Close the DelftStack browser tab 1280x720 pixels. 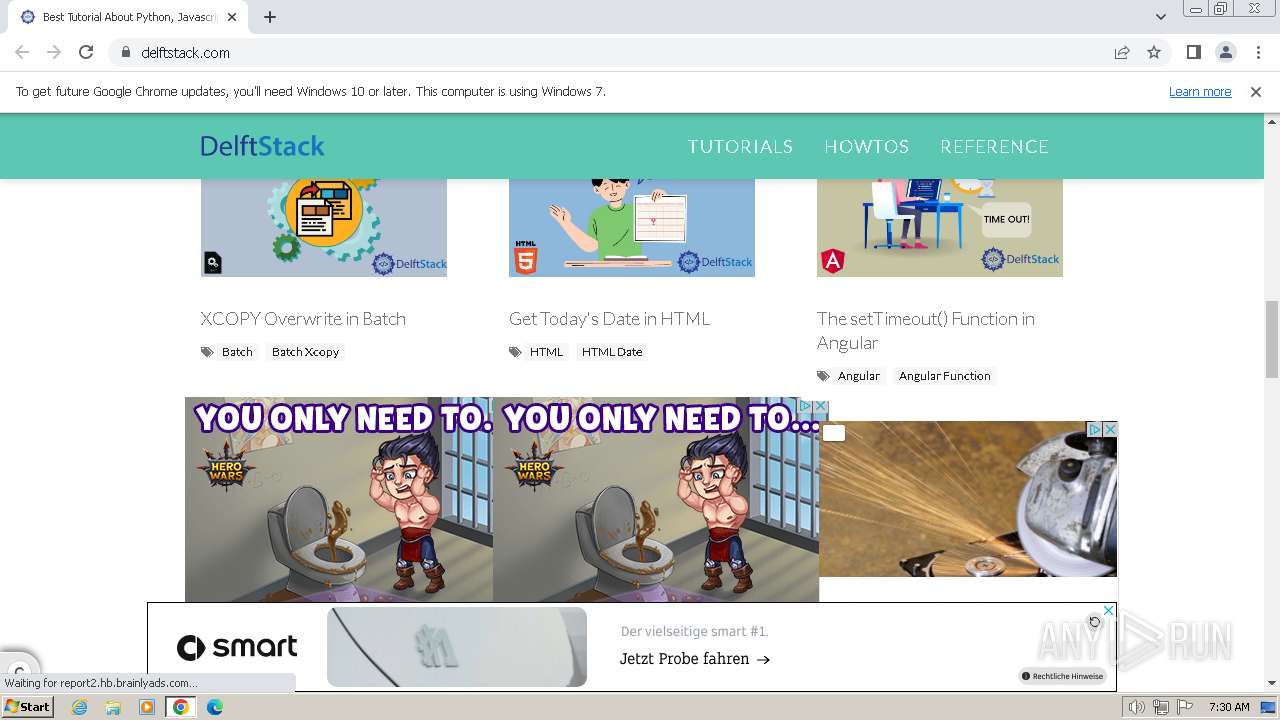point(232,17)
